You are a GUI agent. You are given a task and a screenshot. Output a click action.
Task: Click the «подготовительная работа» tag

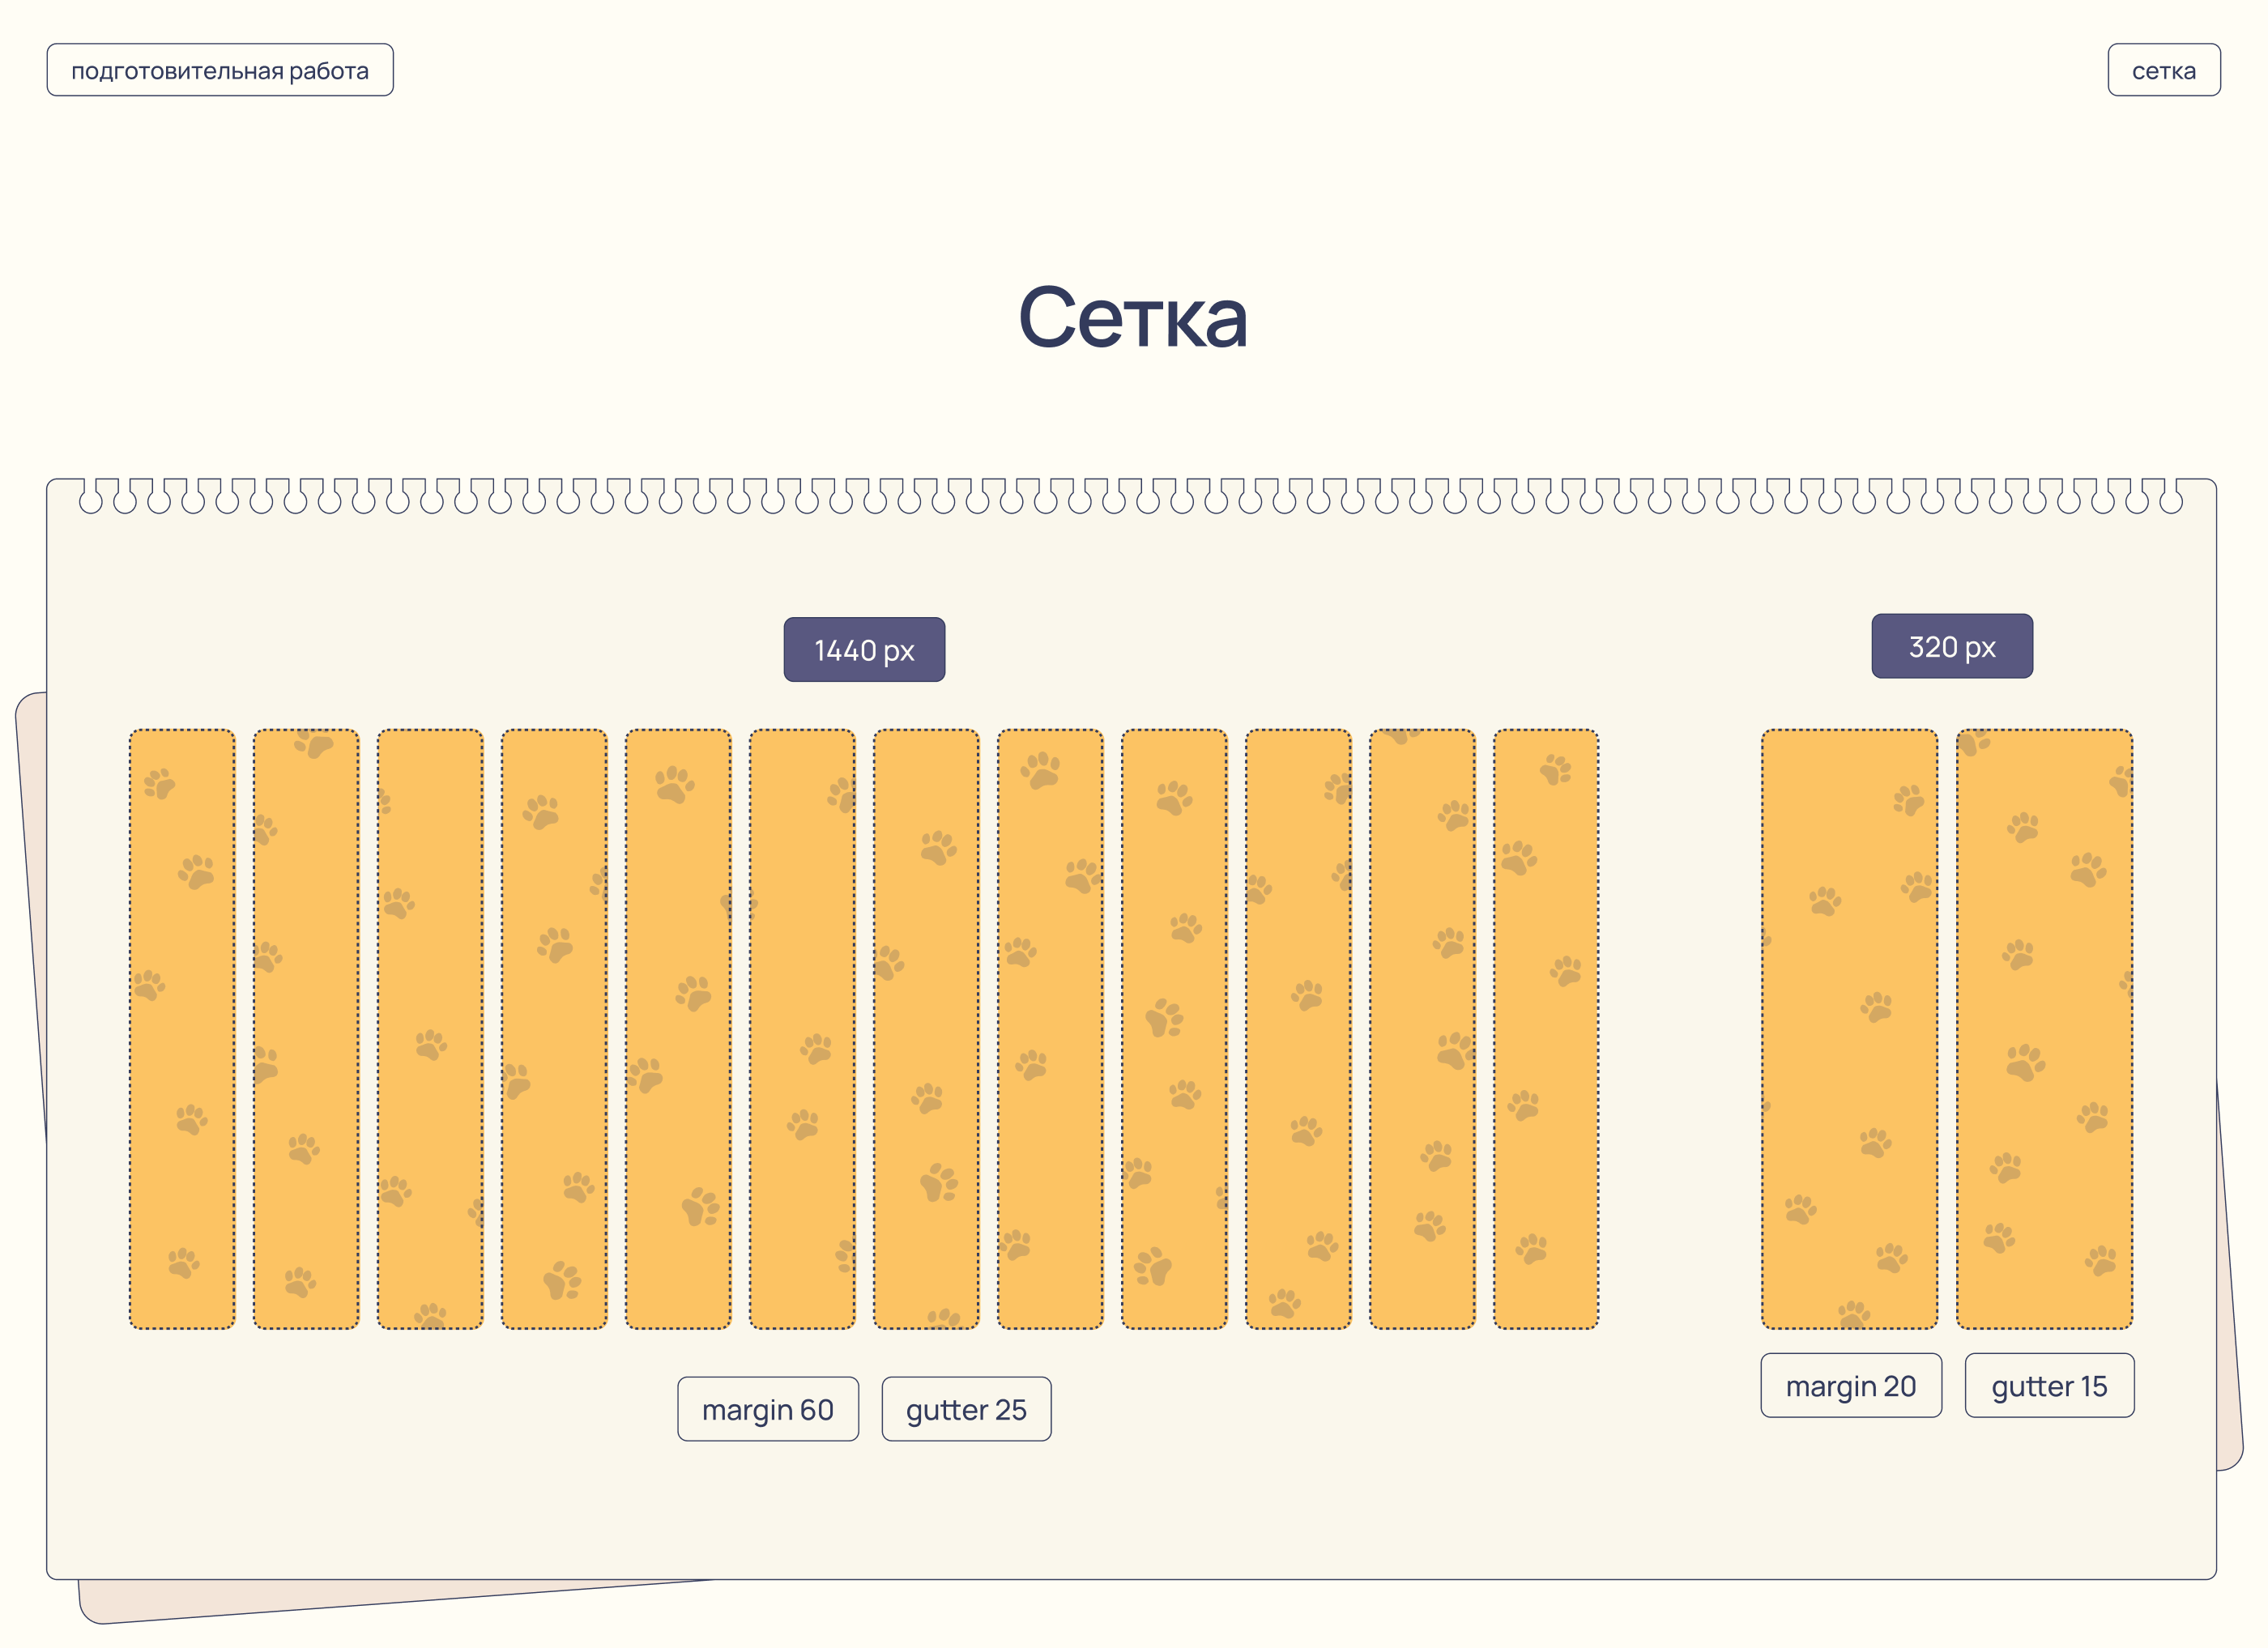pos(220,70)
